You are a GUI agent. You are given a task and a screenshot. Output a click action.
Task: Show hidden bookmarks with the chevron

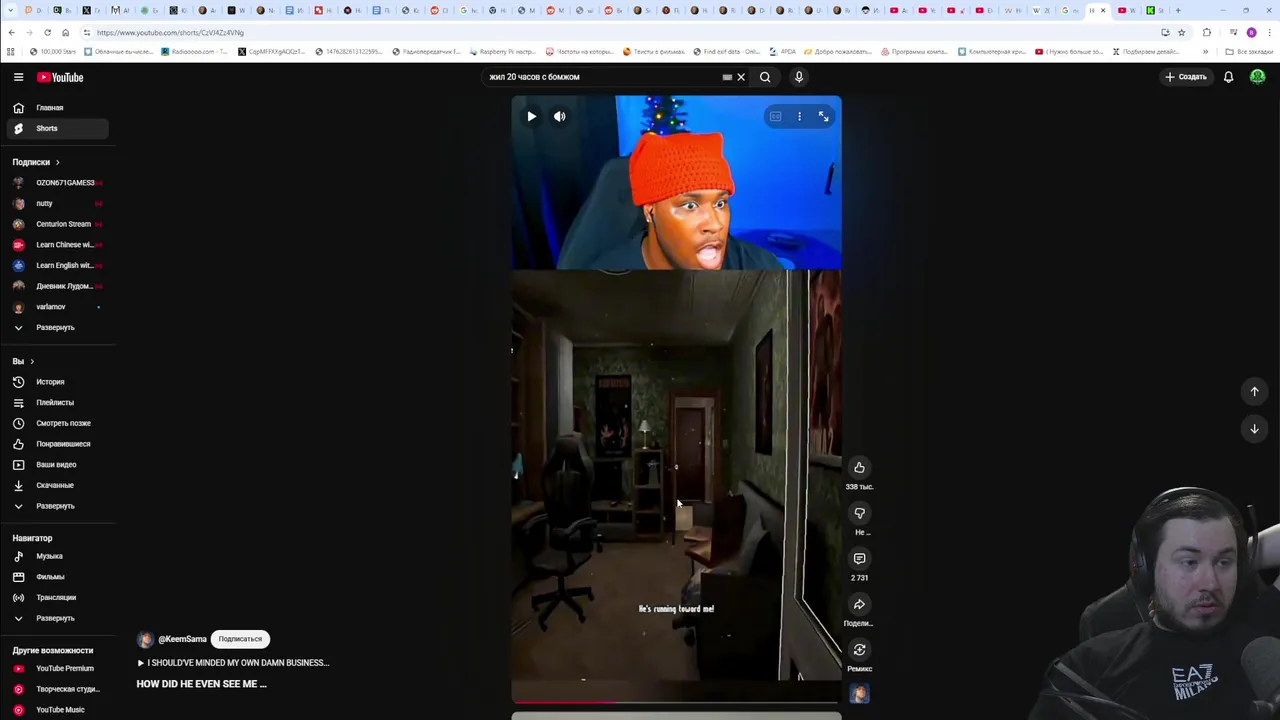click(x=1205, y=51)
